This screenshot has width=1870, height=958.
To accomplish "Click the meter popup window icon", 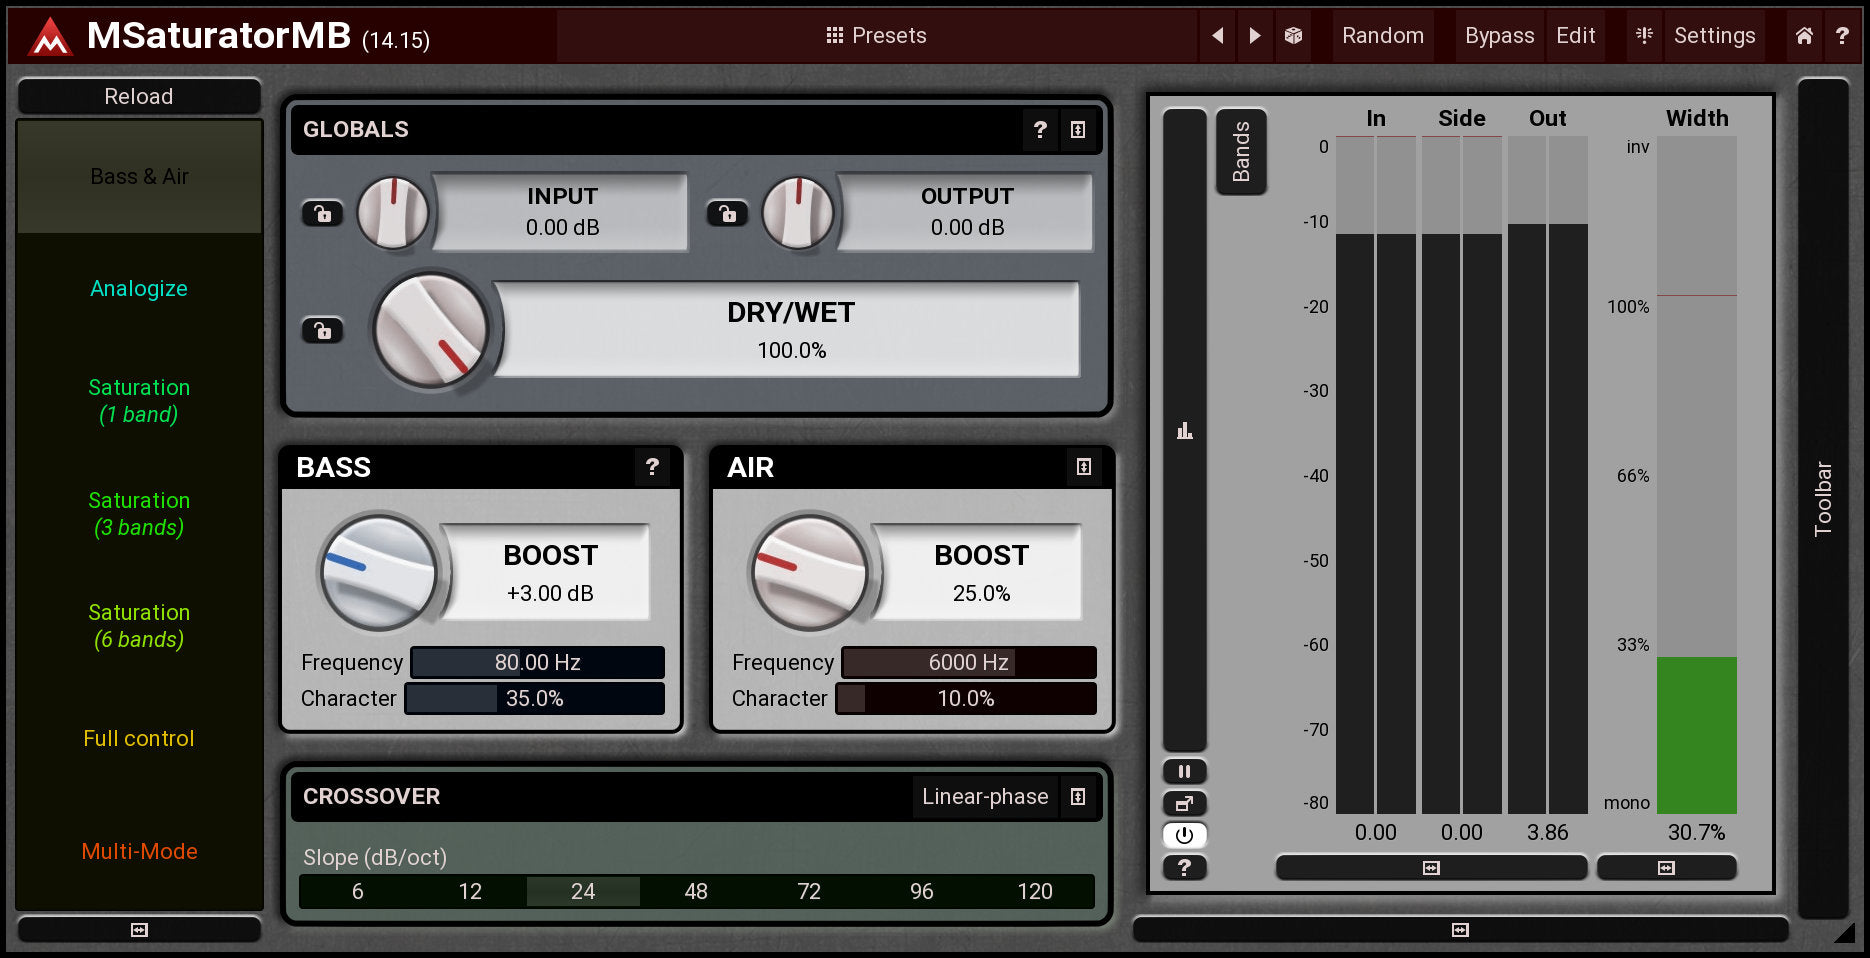I will [x=1184, y=803].
